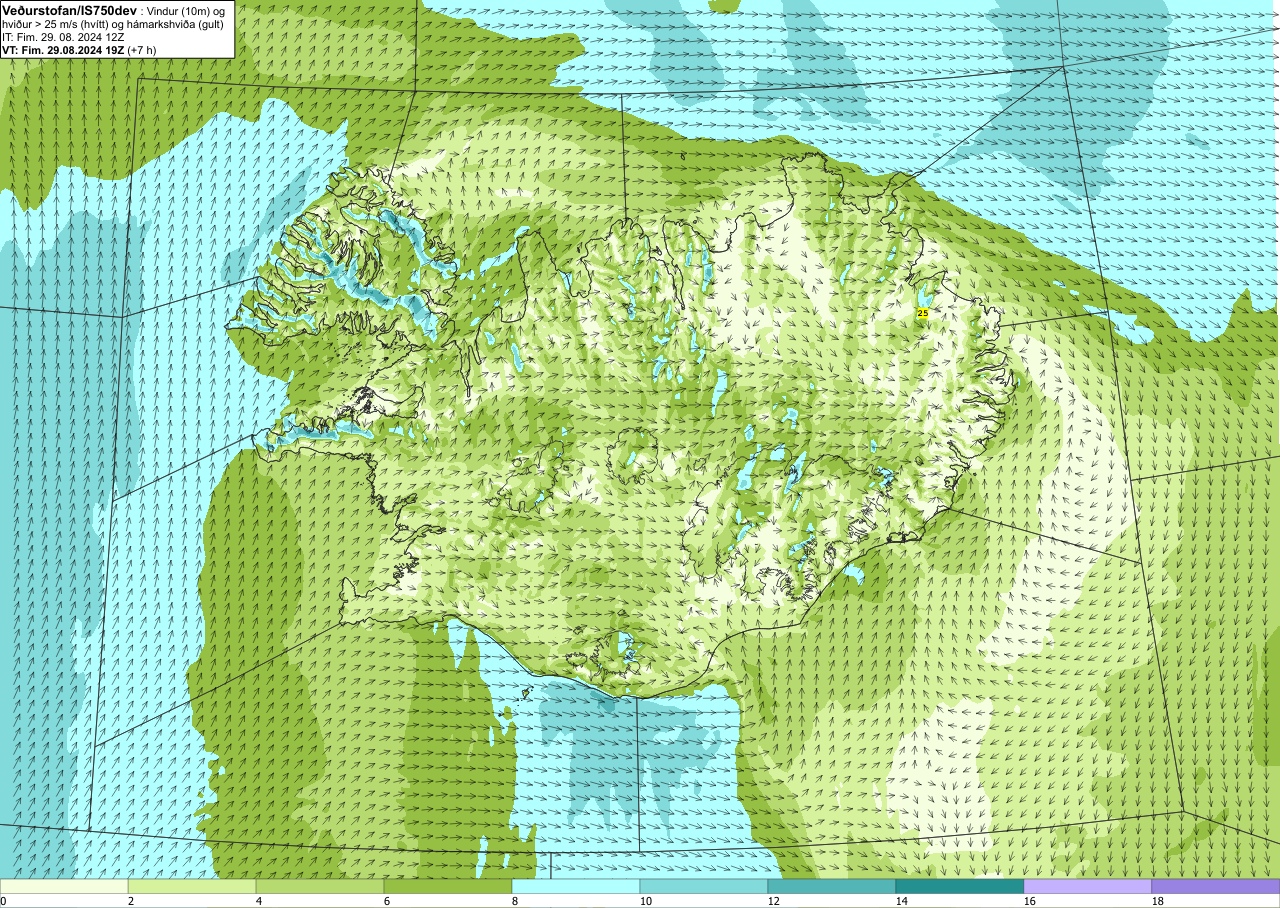Click the "VT: Fim. 29.08.2024 19Z (+7 h)" line
The height and width of the screenshot is (908, 1280).
tap(79, 50)
